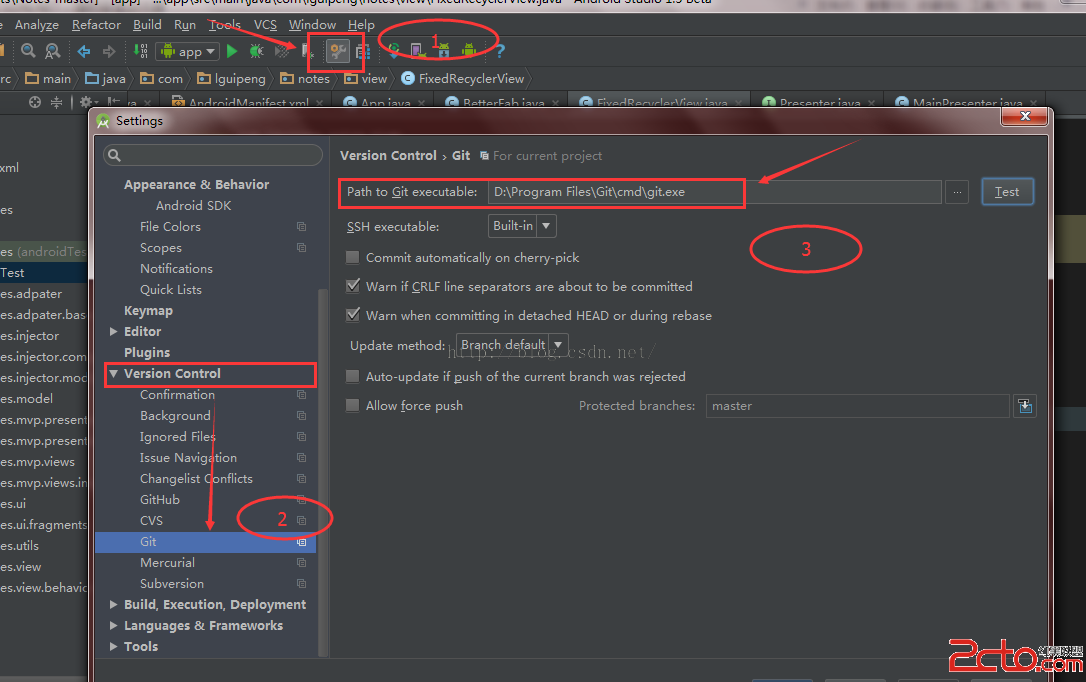
Task: Switch to BetterFab.java editor tab
Action: point(503,102)
